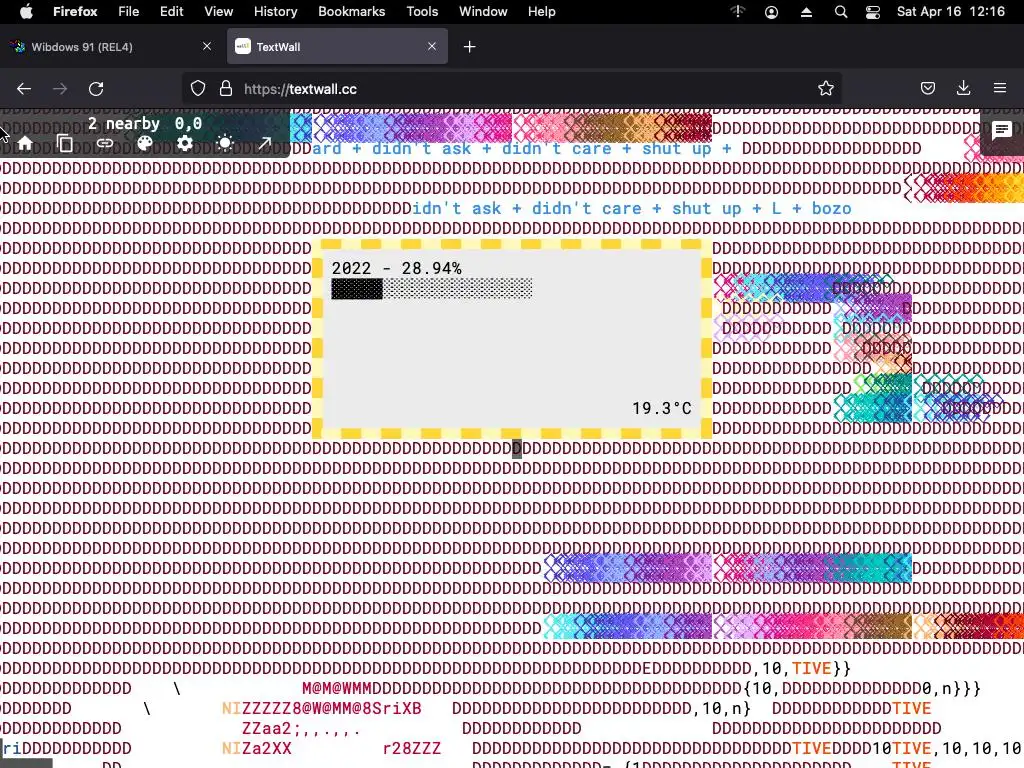
Task: Close the Wibdows 91 (REL4) tab
Action: pos(207,46)
